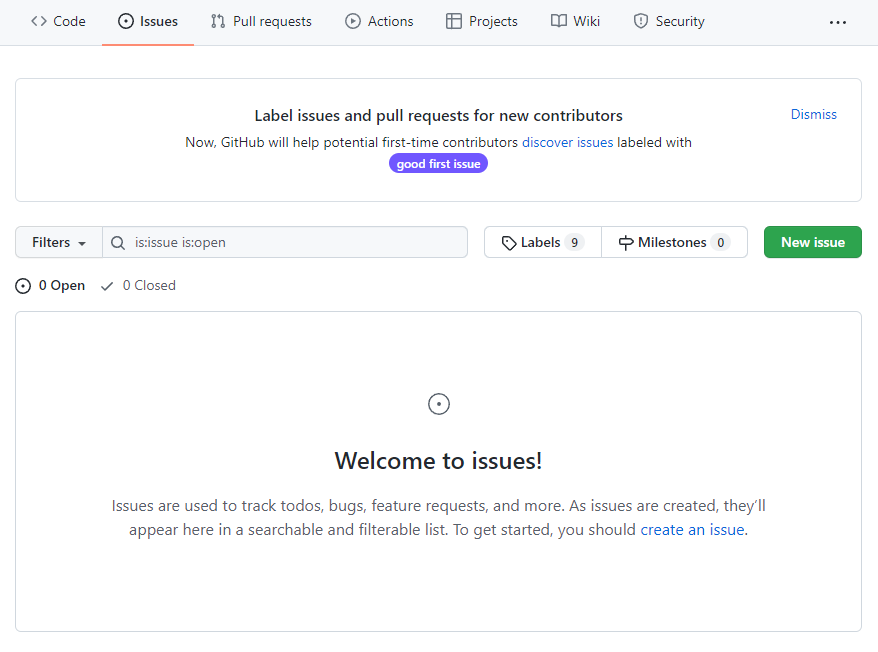Switch to the Pull requests tab
This screenshot has height=652, width=878.
(x=261, y=21)
